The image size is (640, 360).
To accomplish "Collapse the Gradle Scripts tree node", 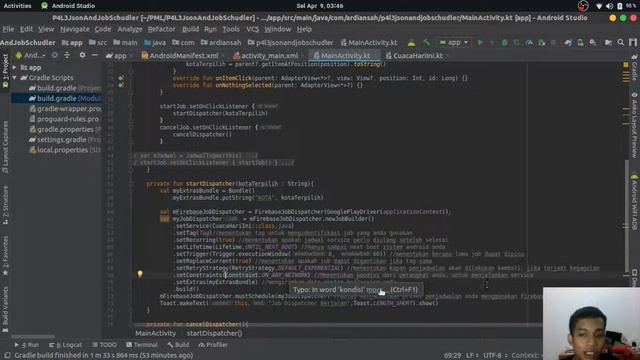I will click(x=15, y=78).
